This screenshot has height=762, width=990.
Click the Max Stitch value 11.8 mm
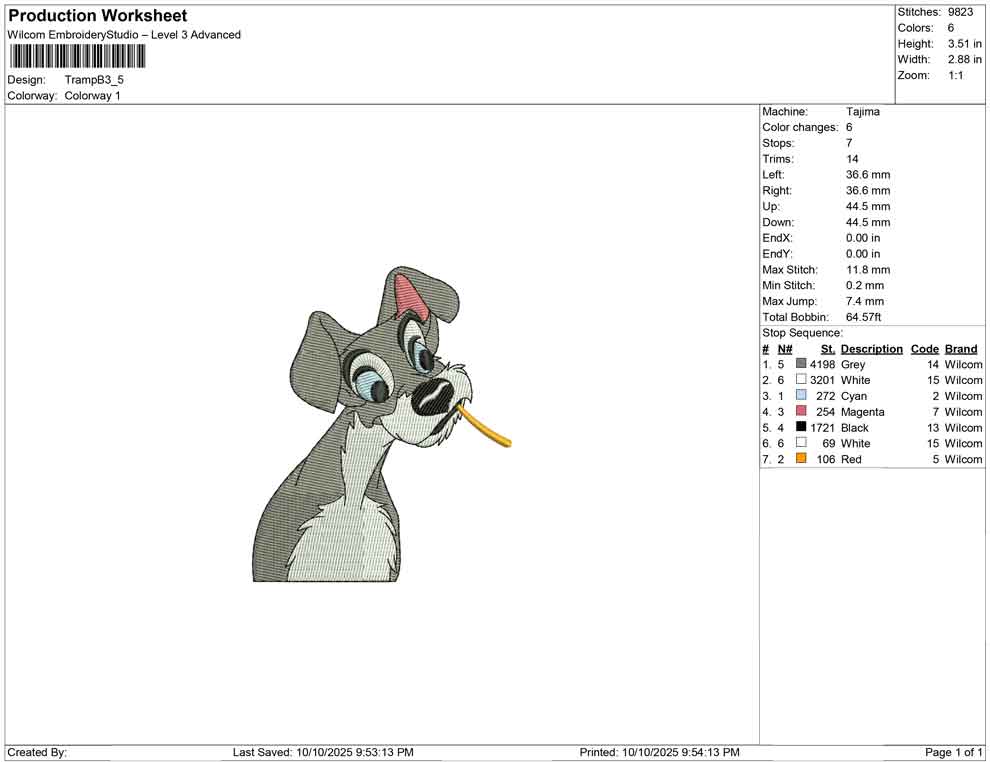[x=868, y=269]
